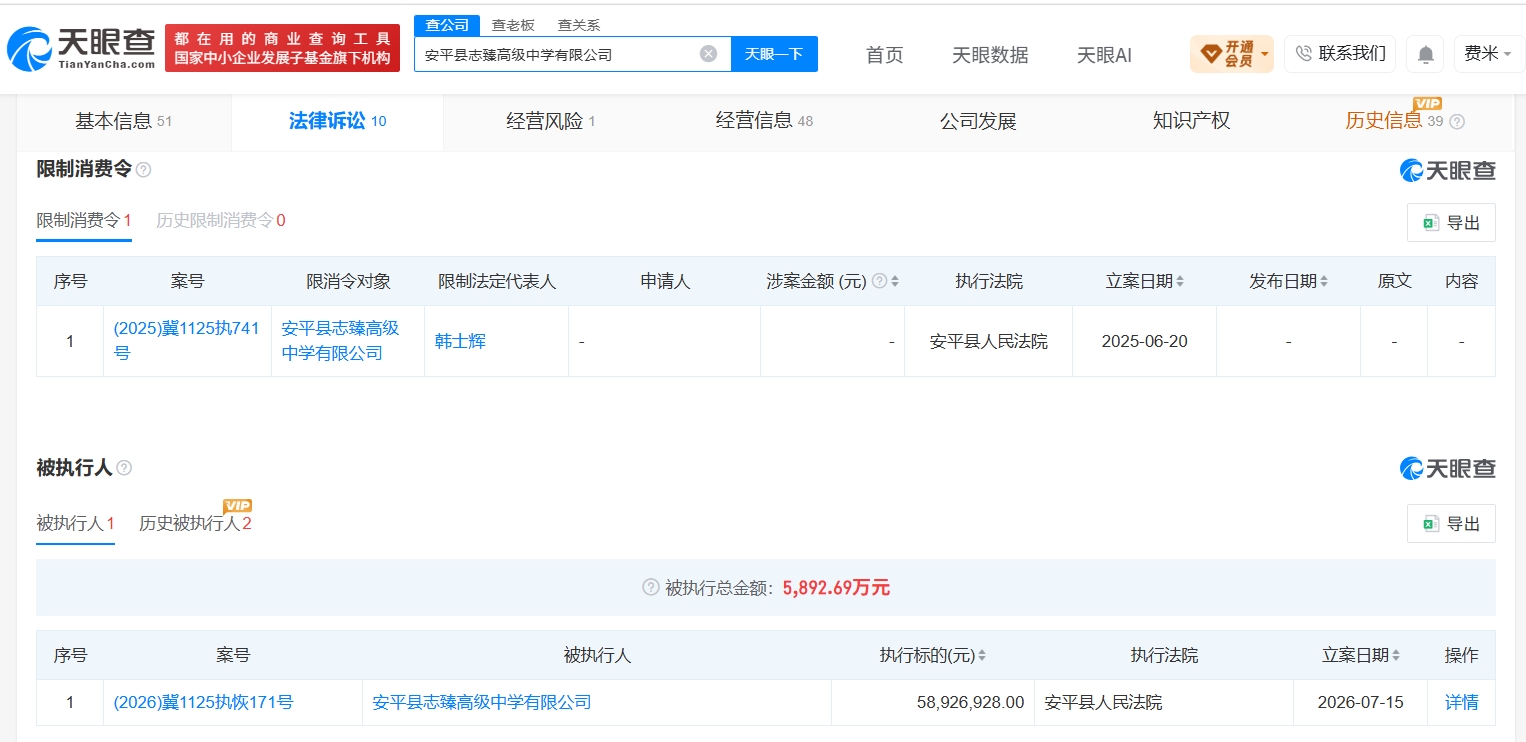Click the 联系我们 phone button

[x=1341, y=54]
